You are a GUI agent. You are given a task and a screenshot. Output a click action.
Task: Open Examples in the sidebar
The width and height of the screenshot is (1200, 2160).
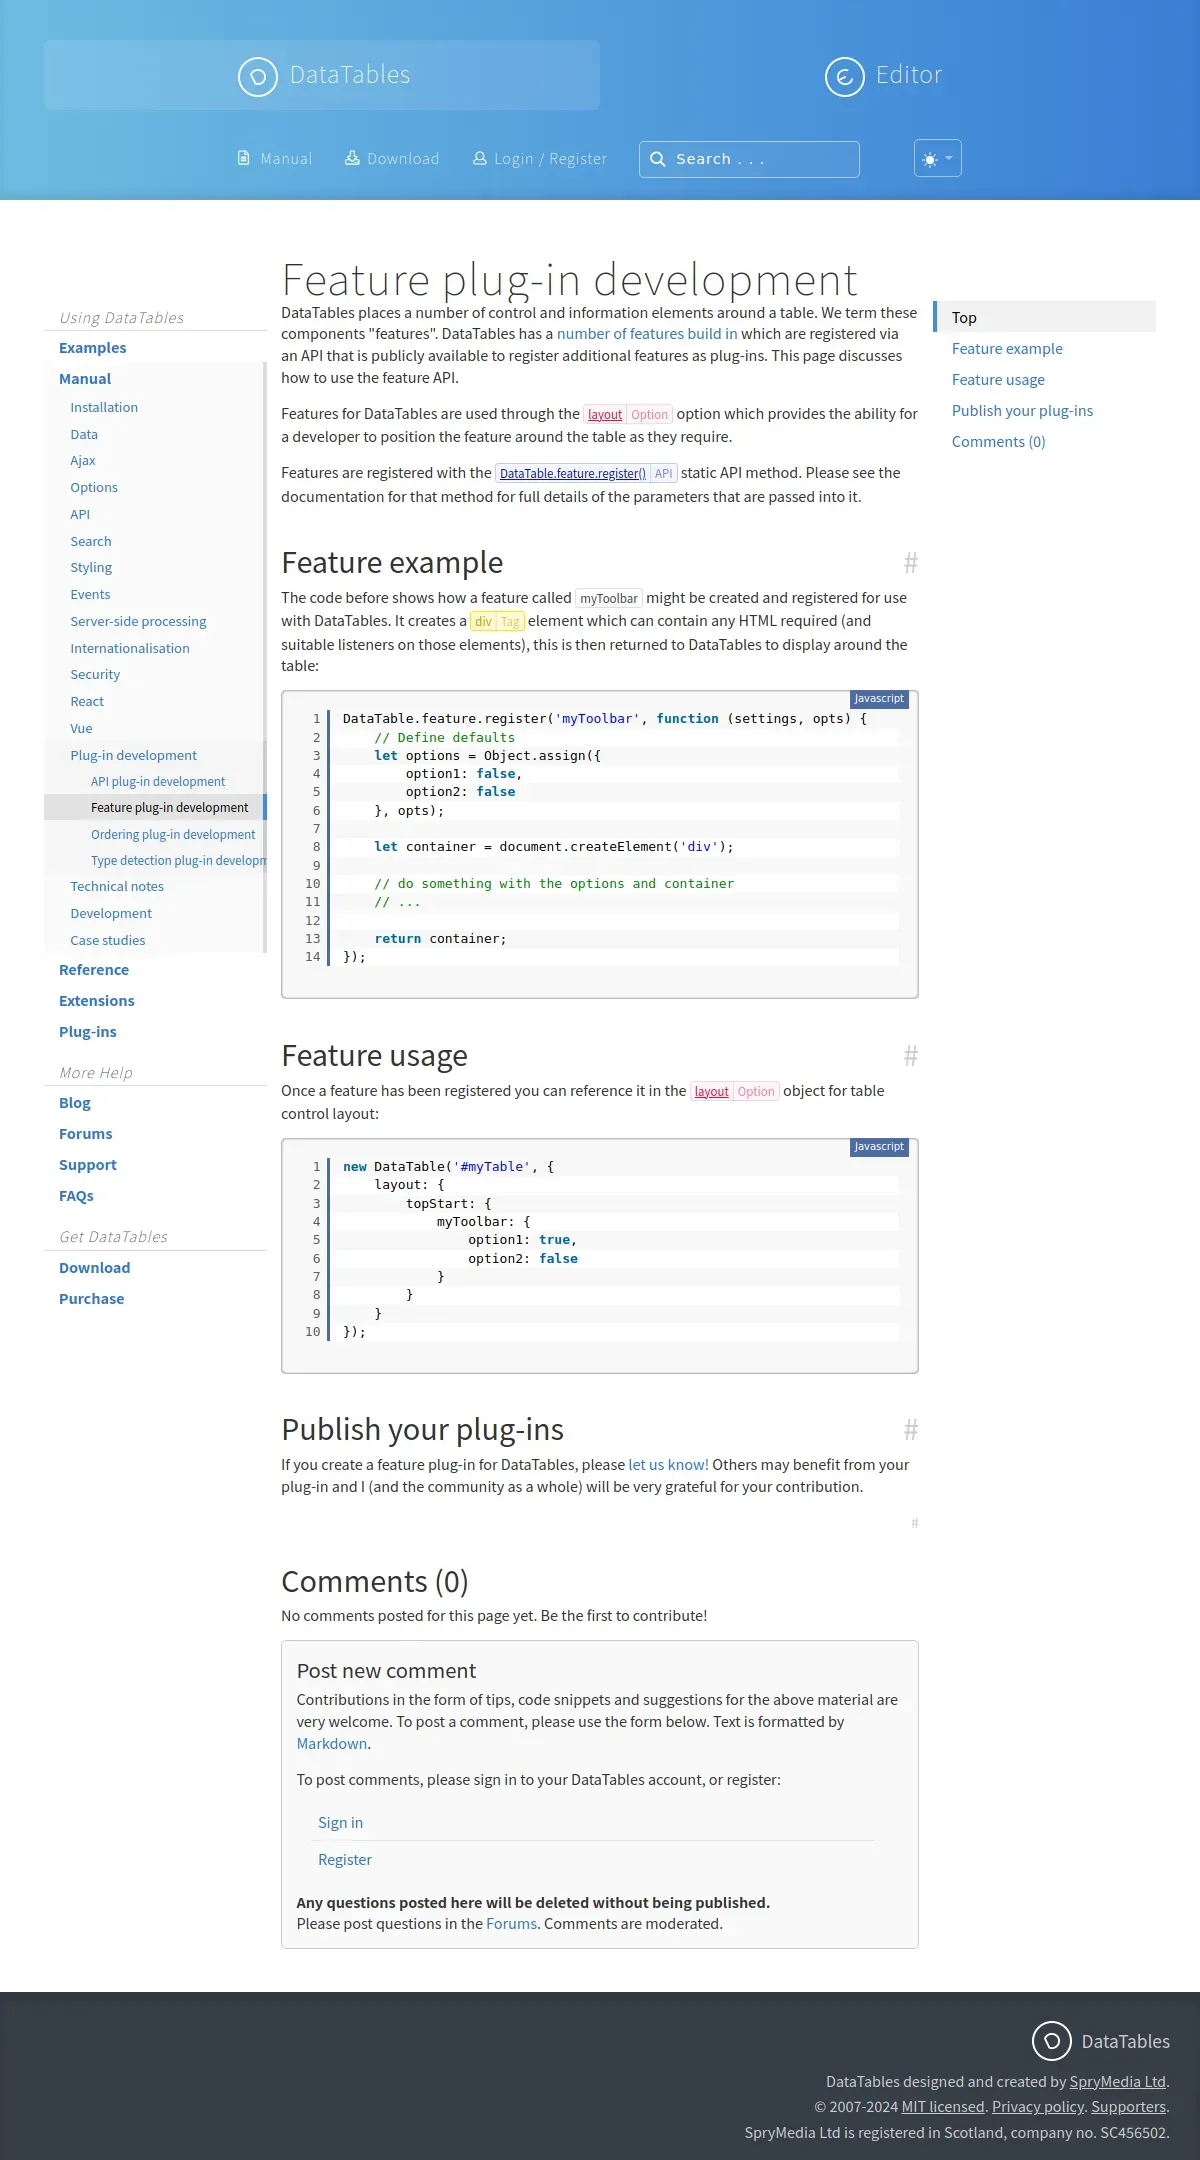tap(93, 348)
